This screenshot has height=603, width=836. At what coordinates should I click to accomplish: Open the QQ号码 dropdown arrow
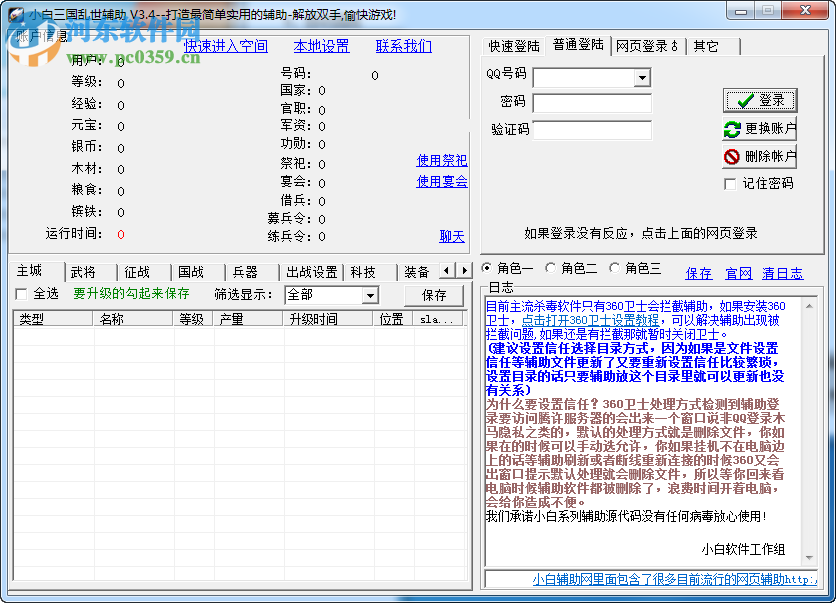(x=642, y=78)
